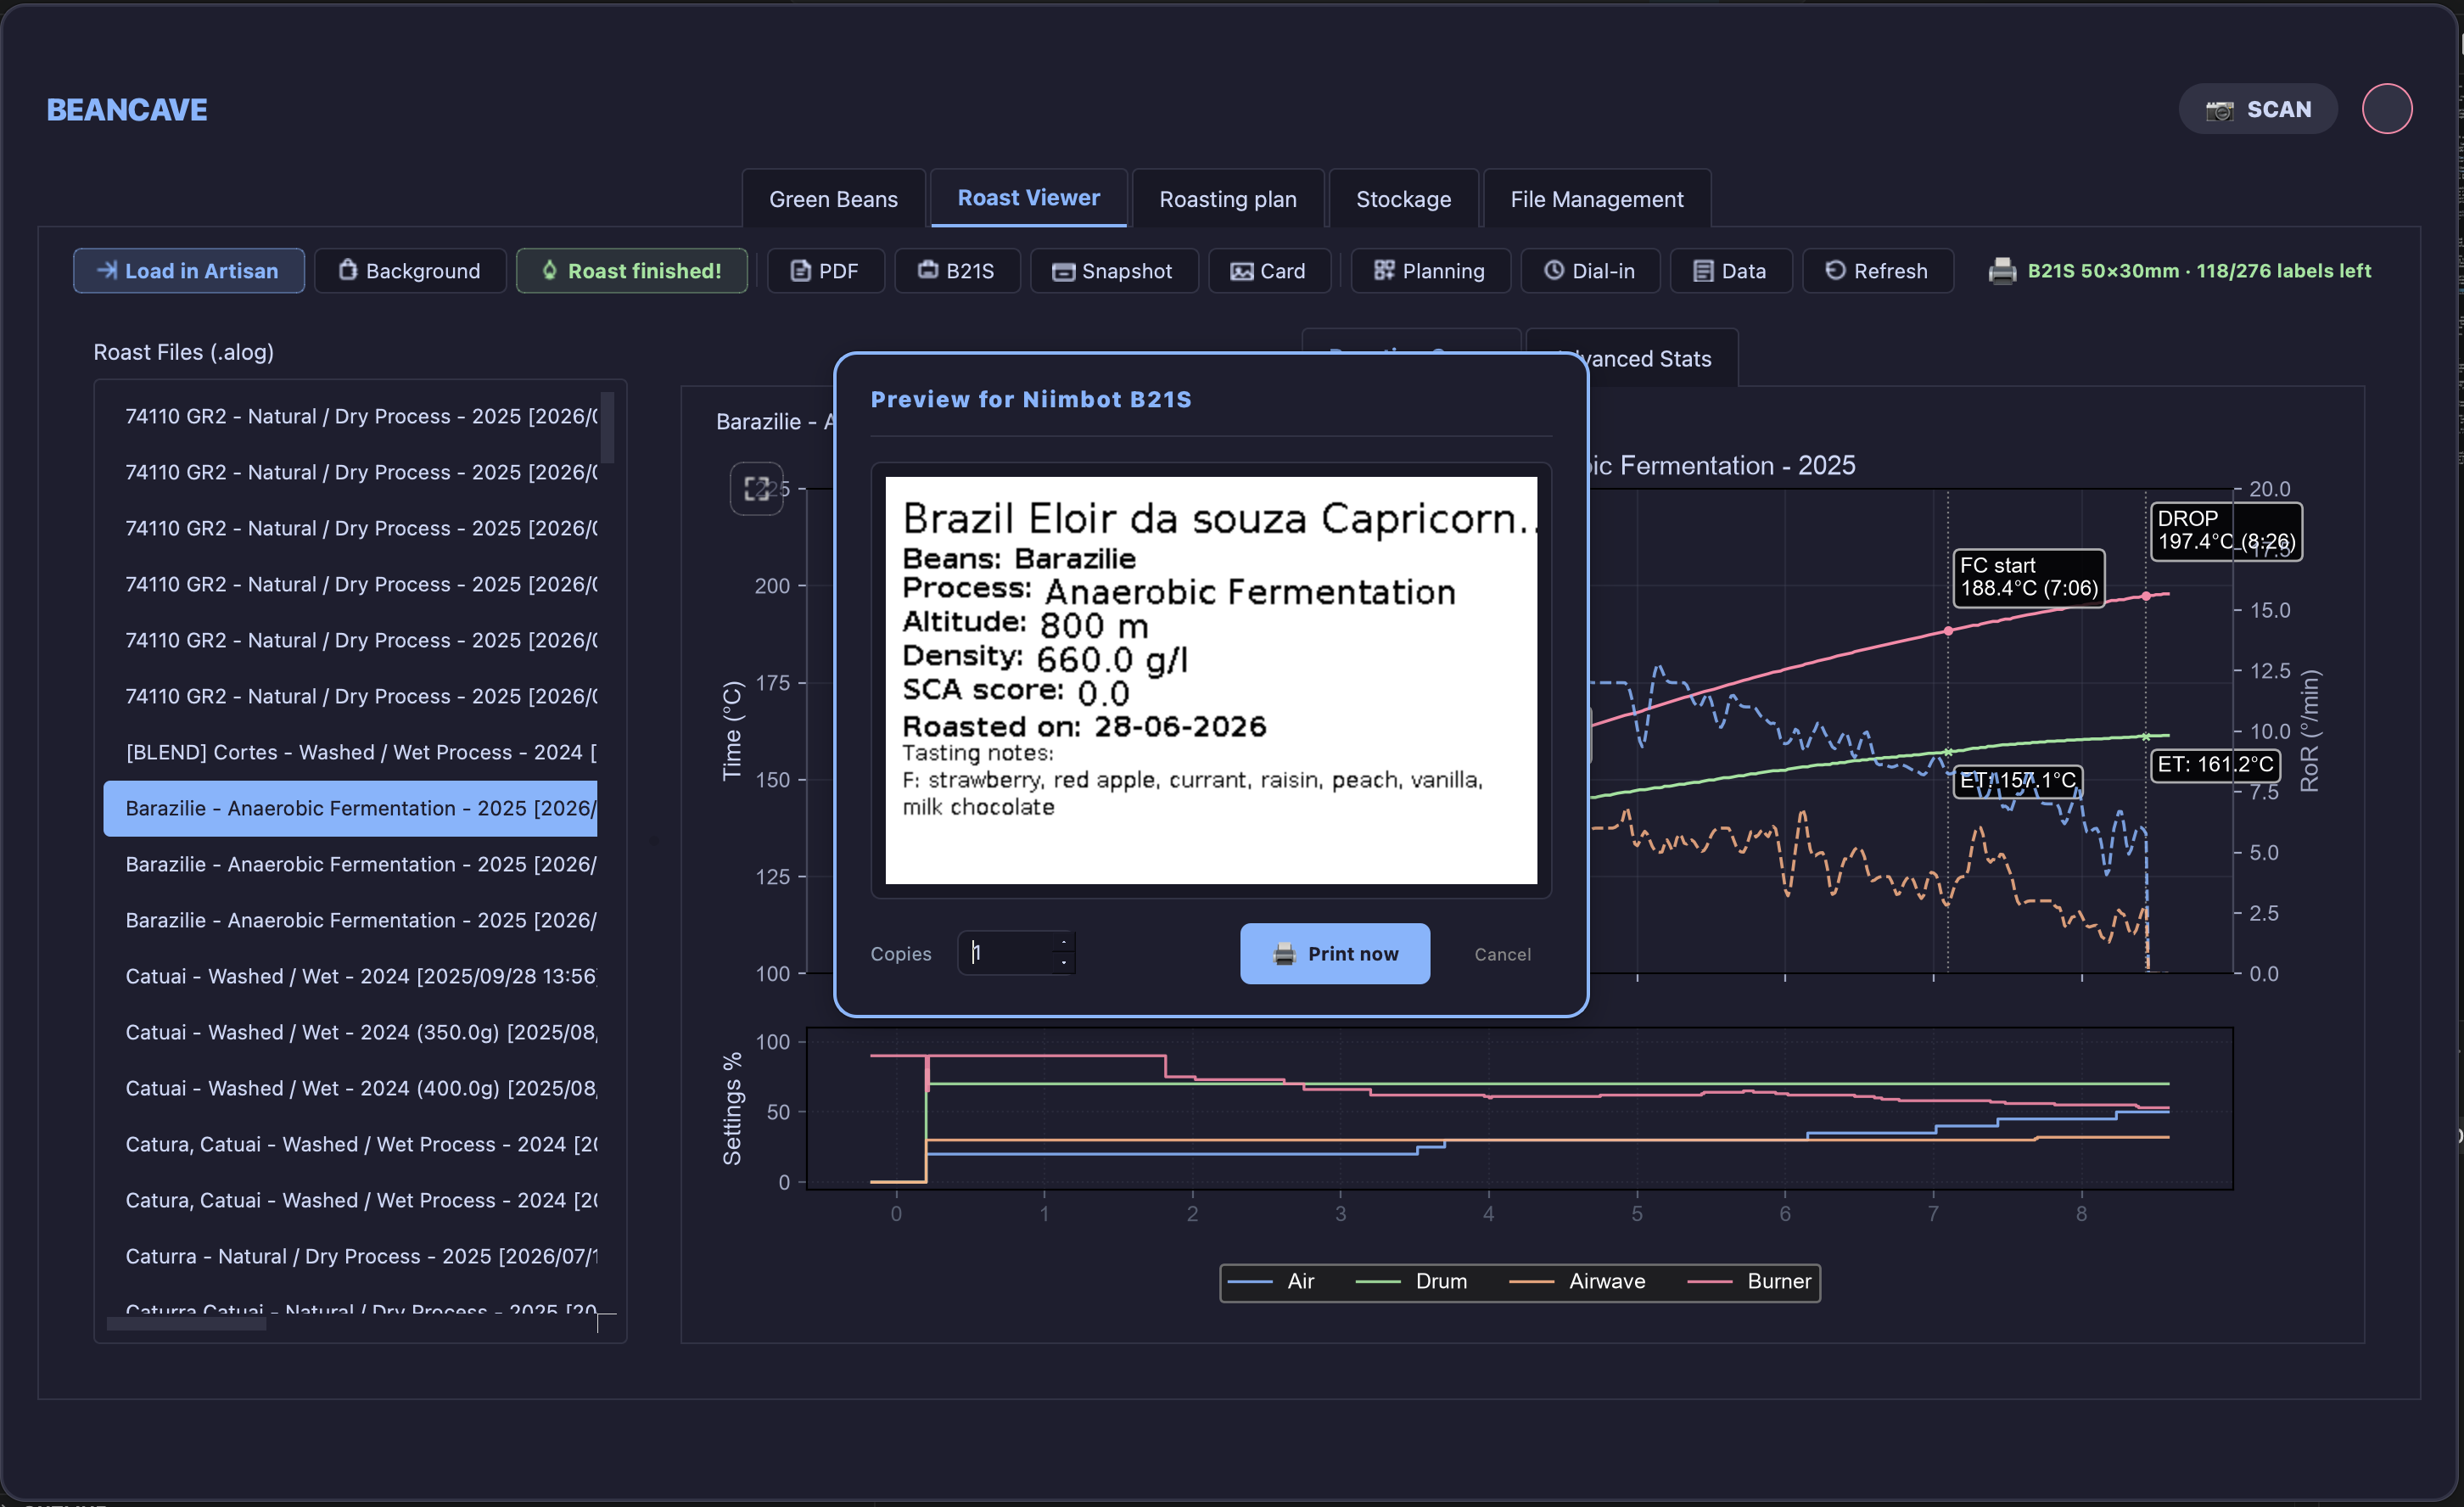
Task: Click the fullscreen expand icon on chart
Action: (757, 489)
